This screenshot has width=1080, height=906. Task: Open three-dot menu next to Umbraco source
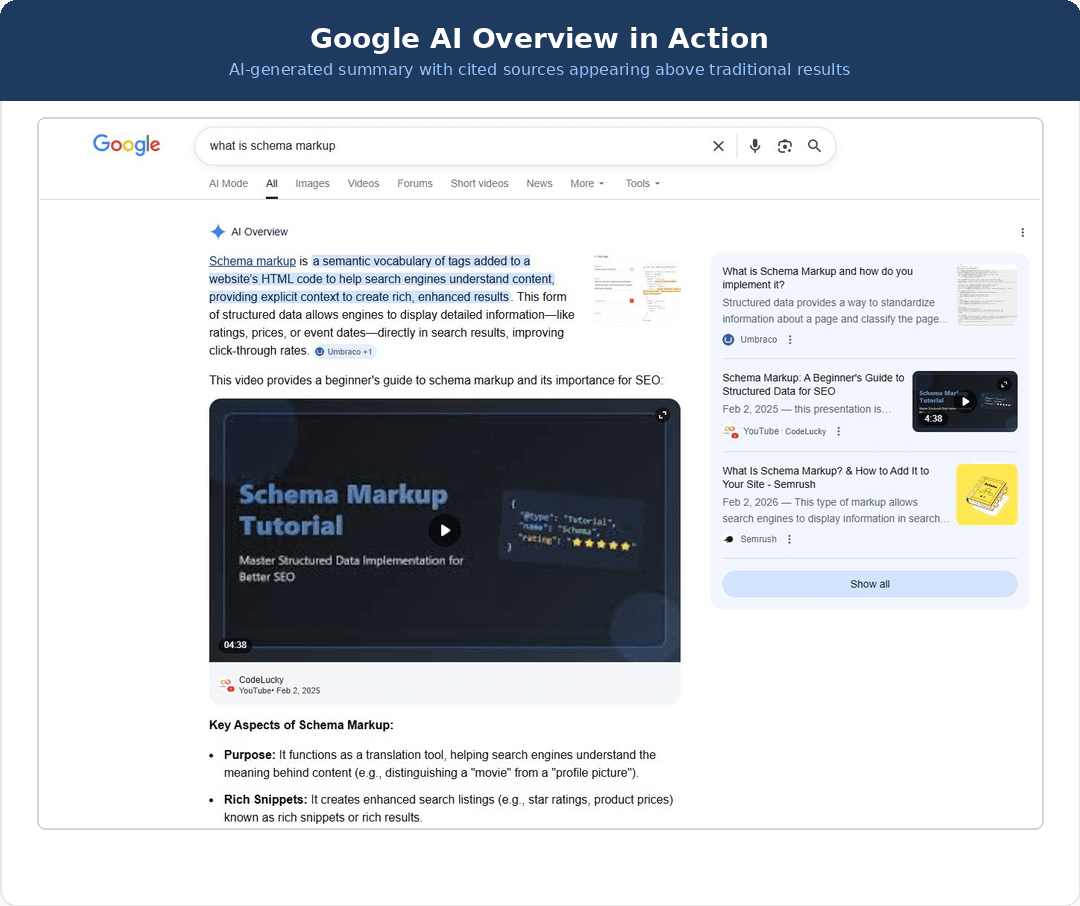[790, 339]
